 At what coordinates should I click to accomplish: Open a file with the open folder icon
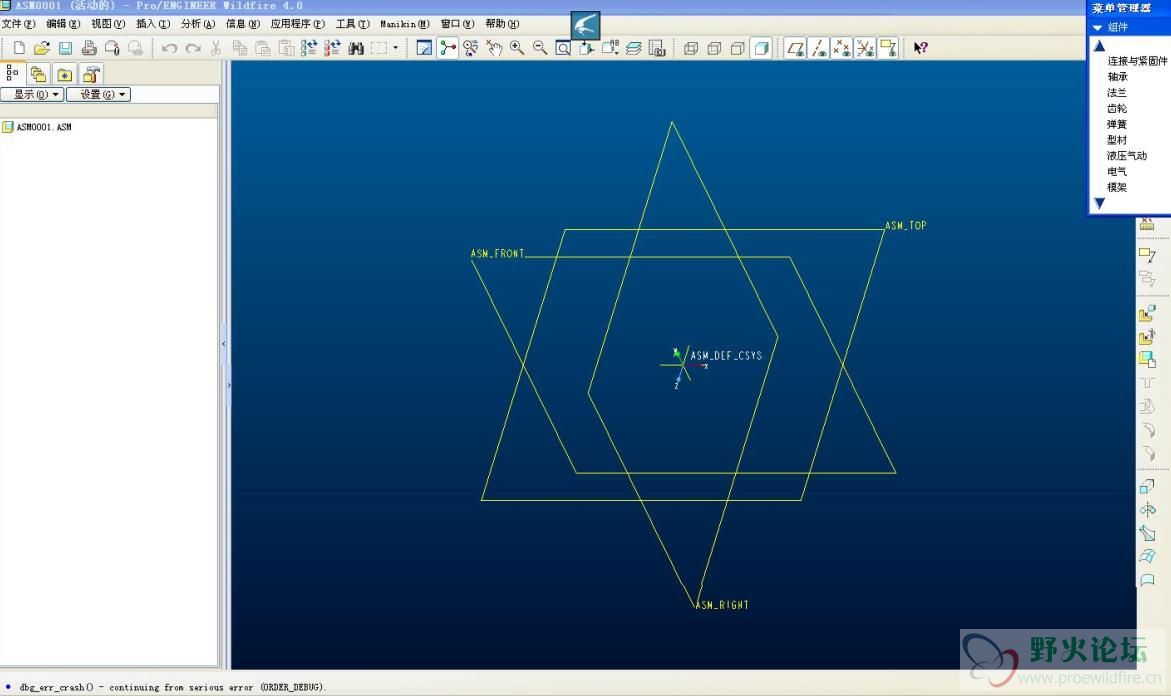[x=42, y=49]
